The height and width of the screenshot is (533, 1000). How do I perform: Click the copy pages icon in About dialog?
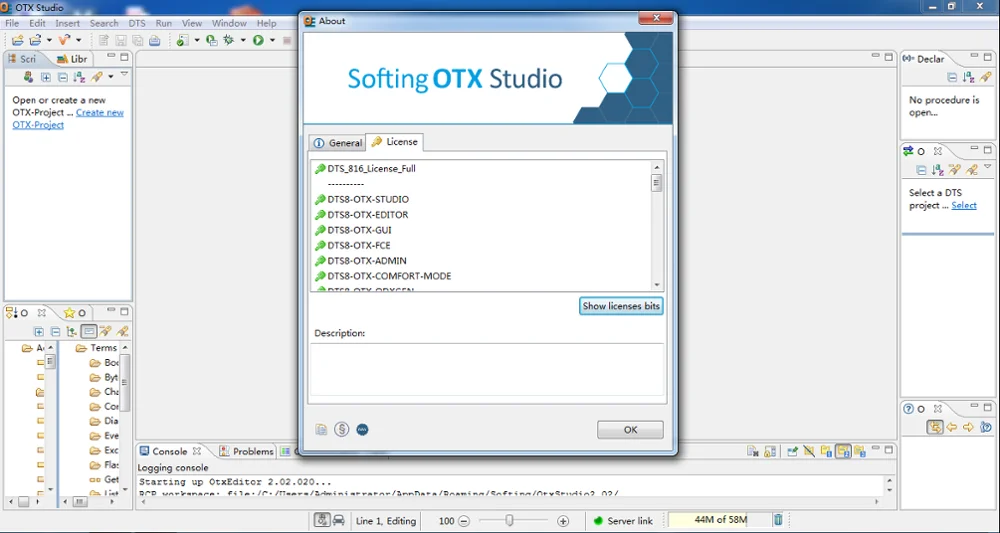click(x=321, y=430)
